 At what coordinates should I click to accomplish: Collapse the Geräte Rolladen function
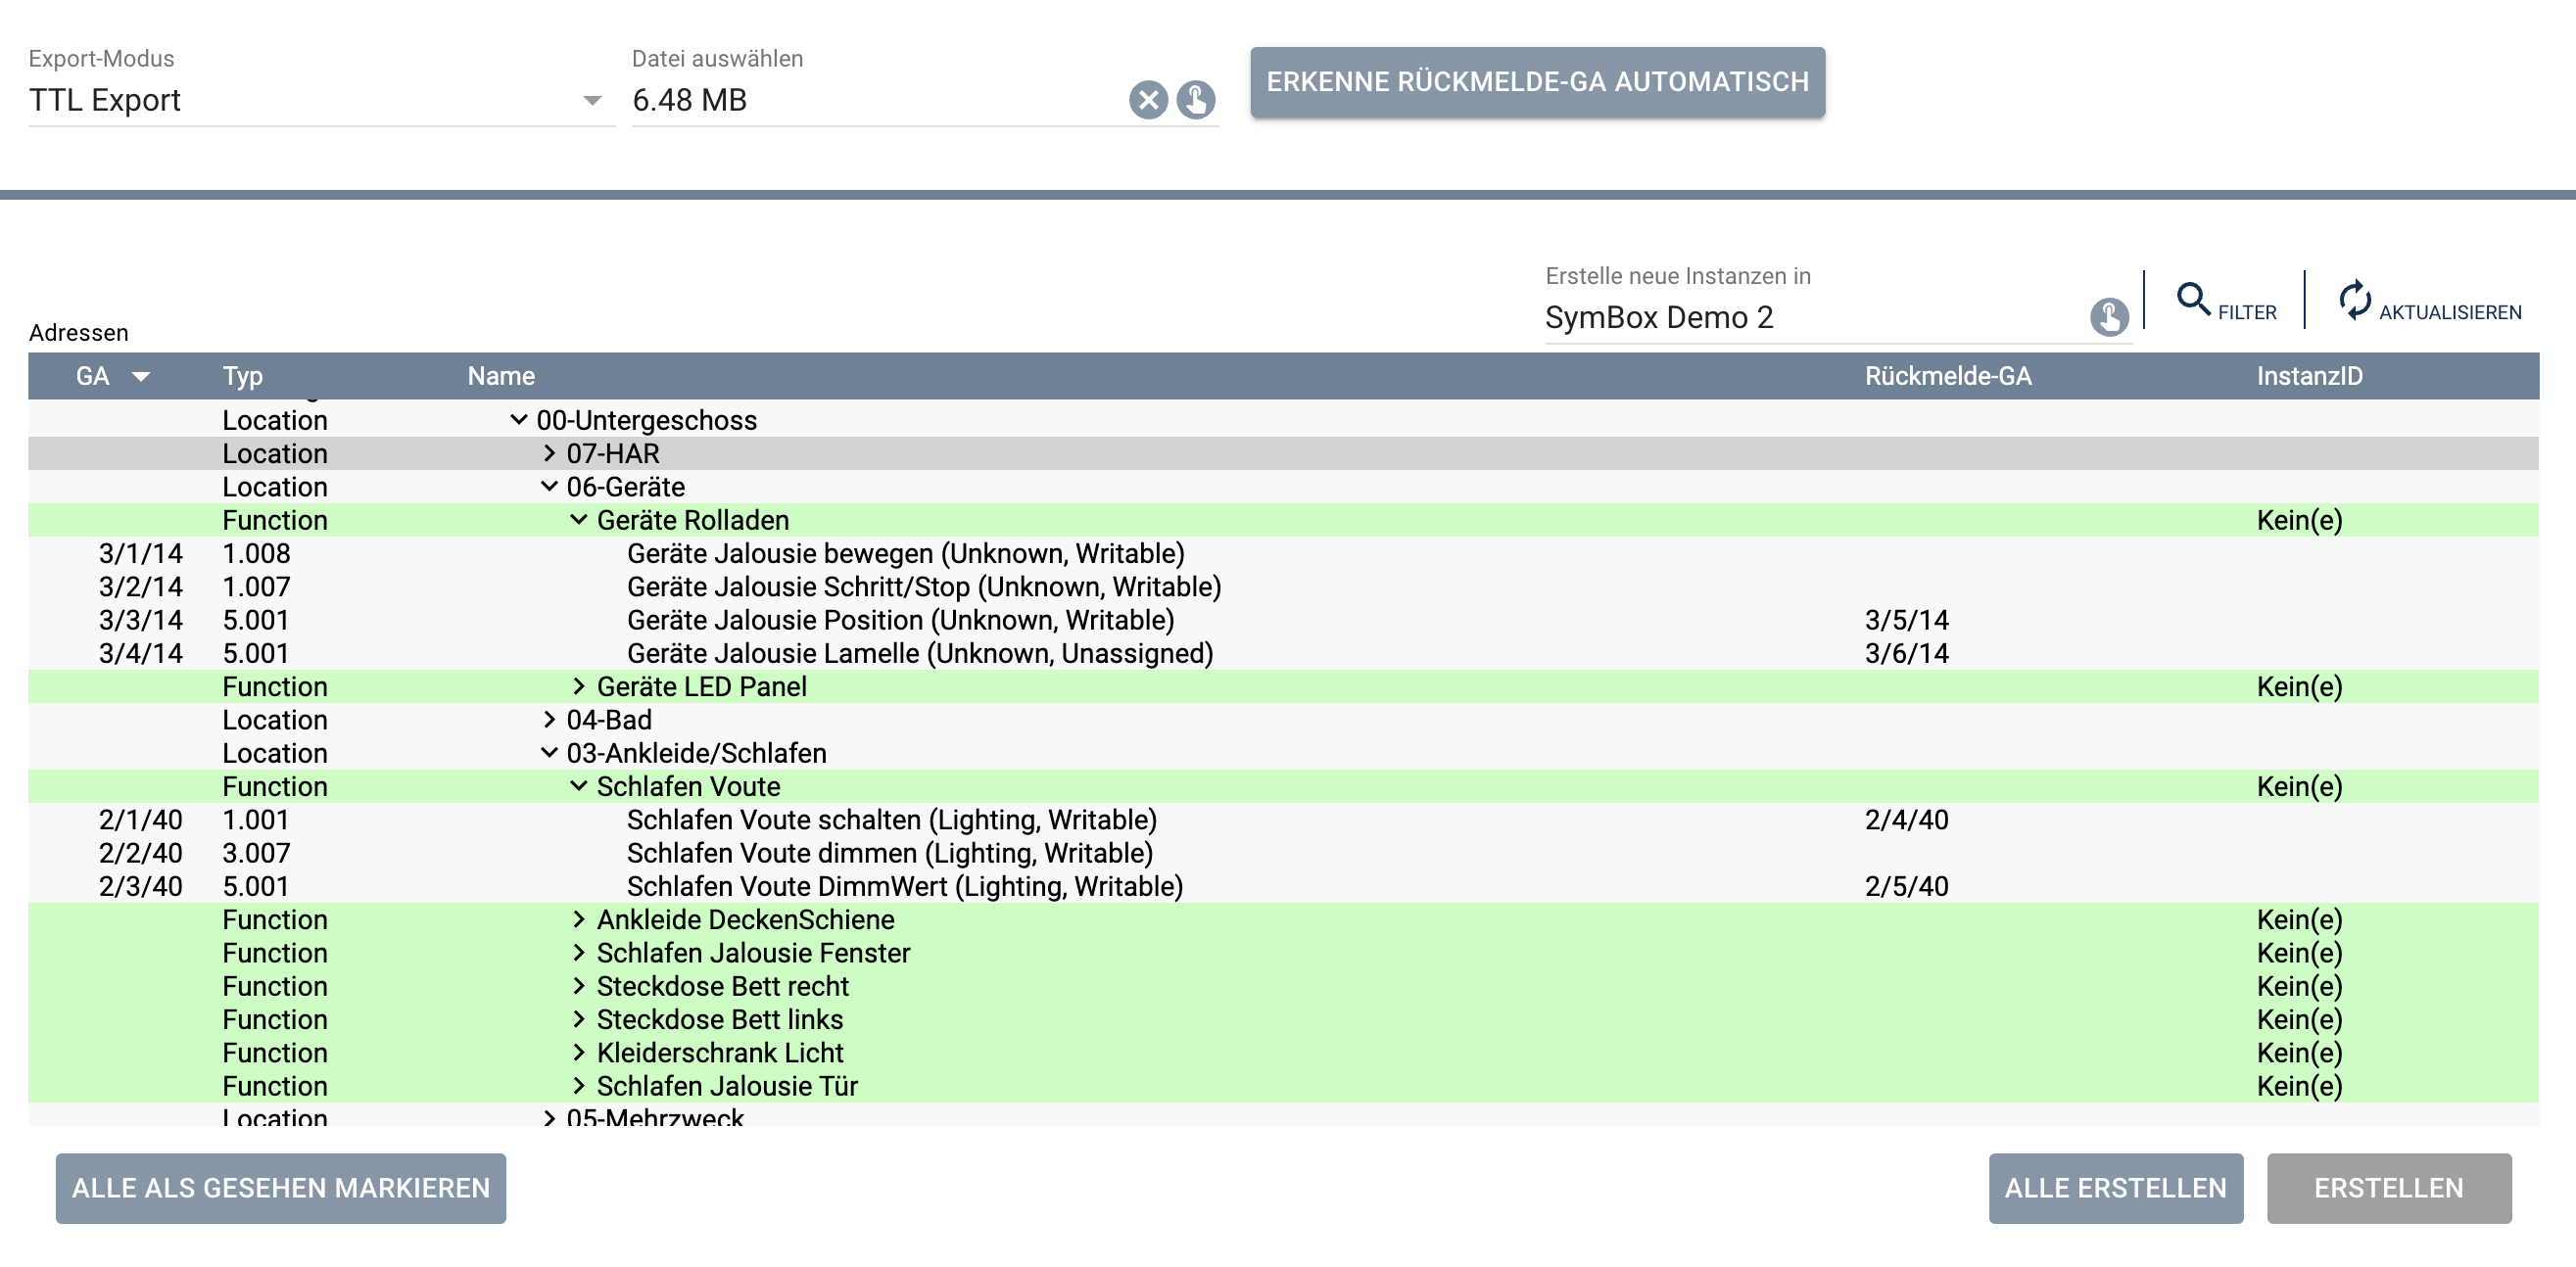coord(578,520)
